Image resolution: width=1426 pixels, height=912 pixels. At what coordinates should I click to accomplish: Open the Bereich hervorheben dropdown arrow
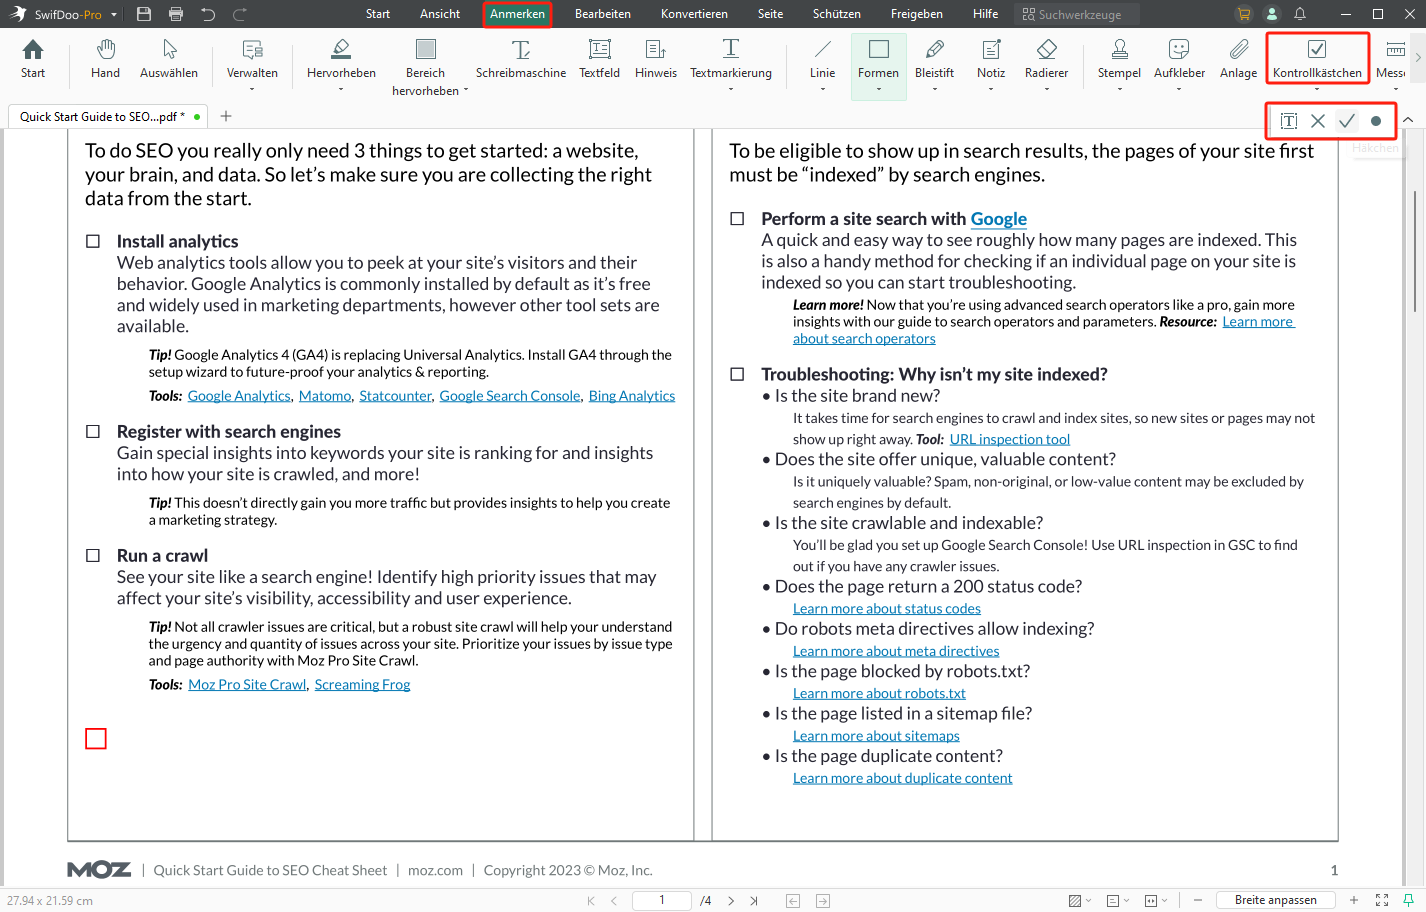click(x=466, y=90)
